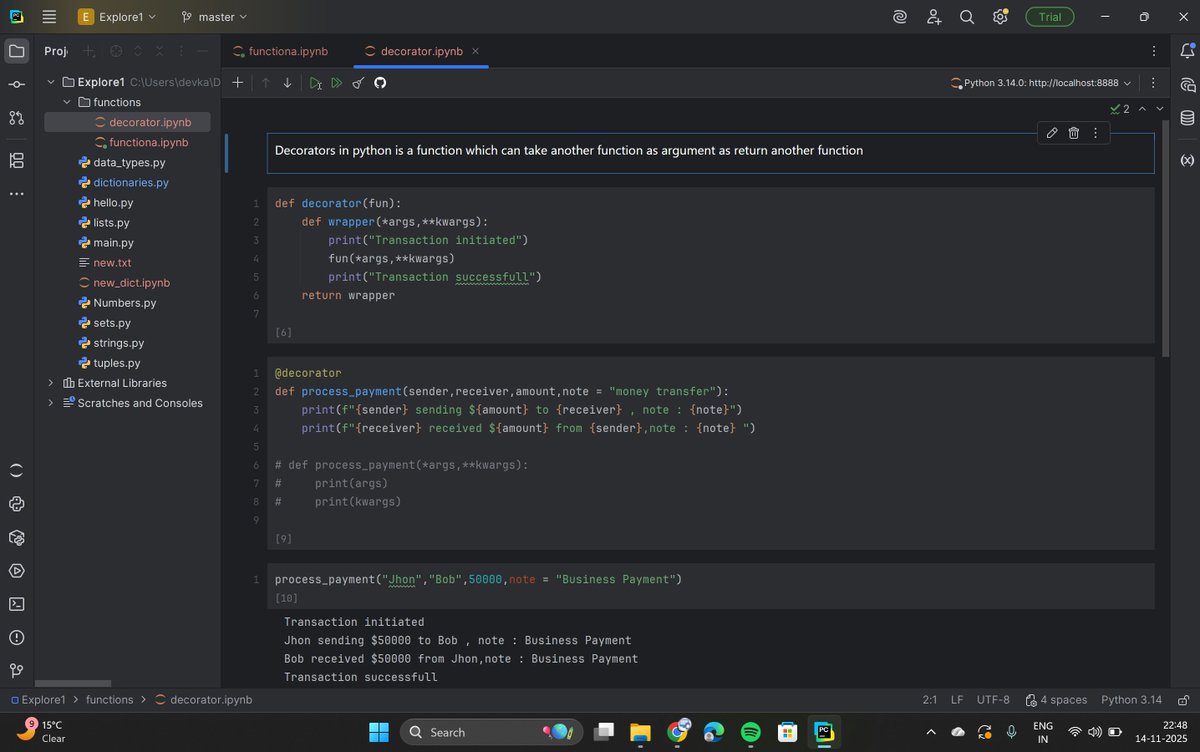Open the Jupyter Variables panel
Image resolution: width=1200 pixels, height=752 pixels.
tap(1187, 160)
